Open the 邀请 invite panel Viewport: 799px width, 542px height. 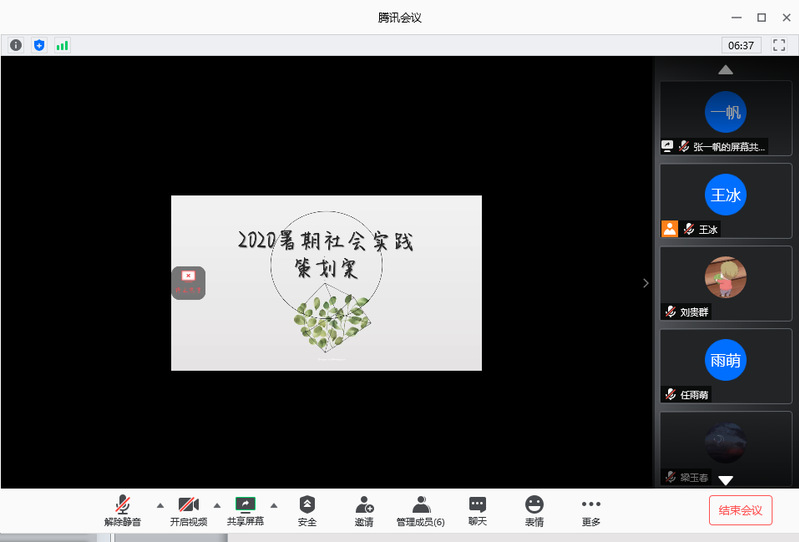click(x=364, y=511)
